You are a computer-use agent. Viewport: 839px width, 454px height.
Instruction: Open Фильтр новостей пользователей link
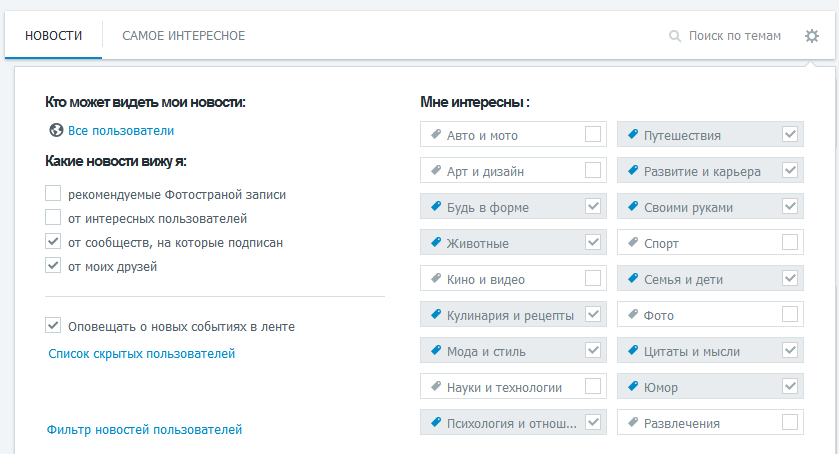[144, 429]
